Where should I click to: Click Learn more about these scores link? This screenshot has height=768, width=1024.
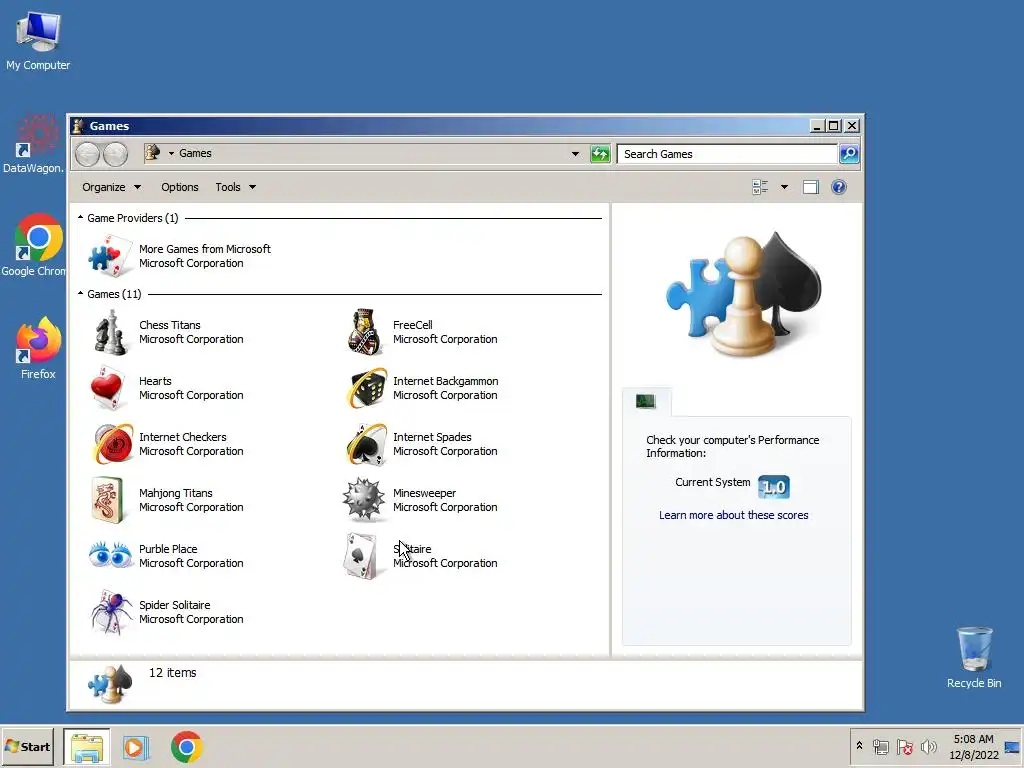tap(733, 515)
